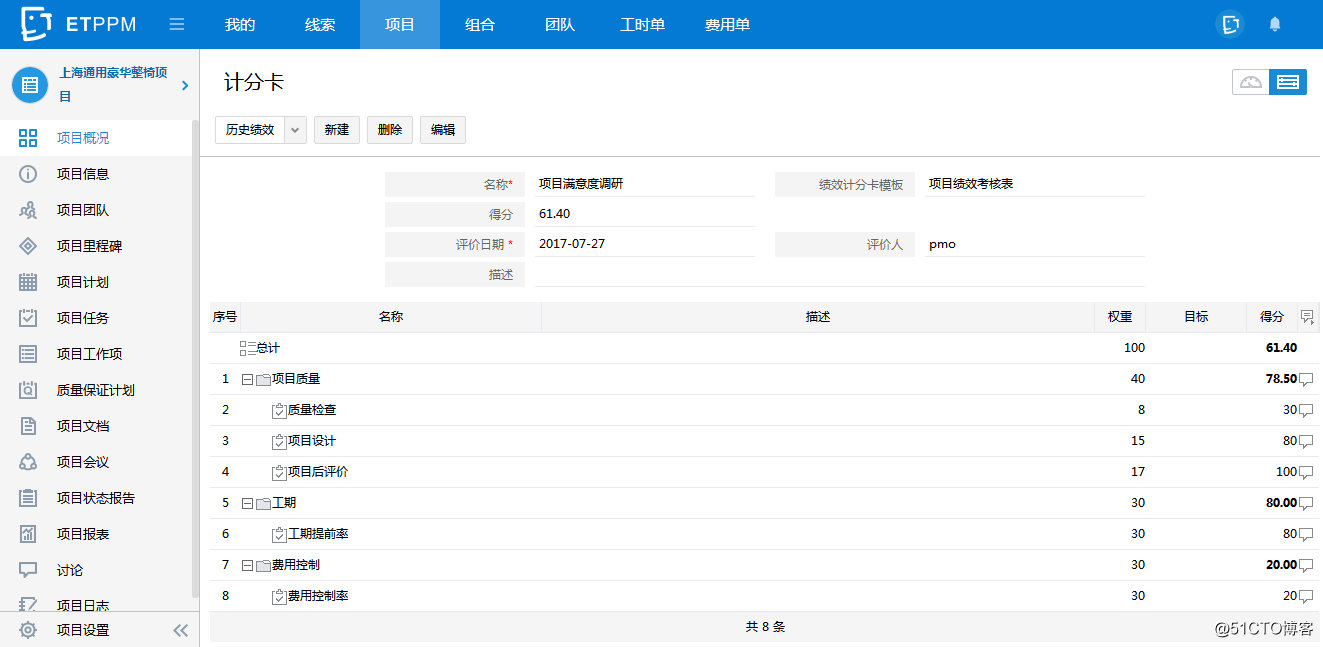Click the 项目信息 info icon in sidebar
The height and width of the screenshot is (647, 1323).
28,174
